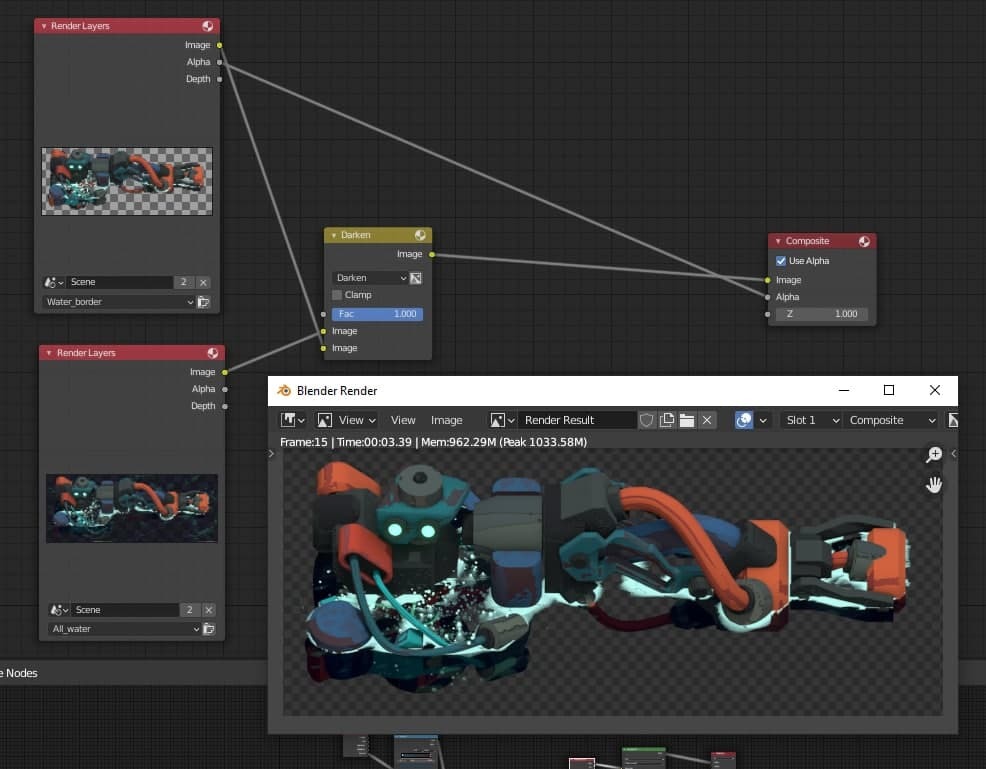Image resolution: width=986 pixels, height=769 pixels.
Task: Click the image view mode icon next to View
Action: [x=324, y=420]
